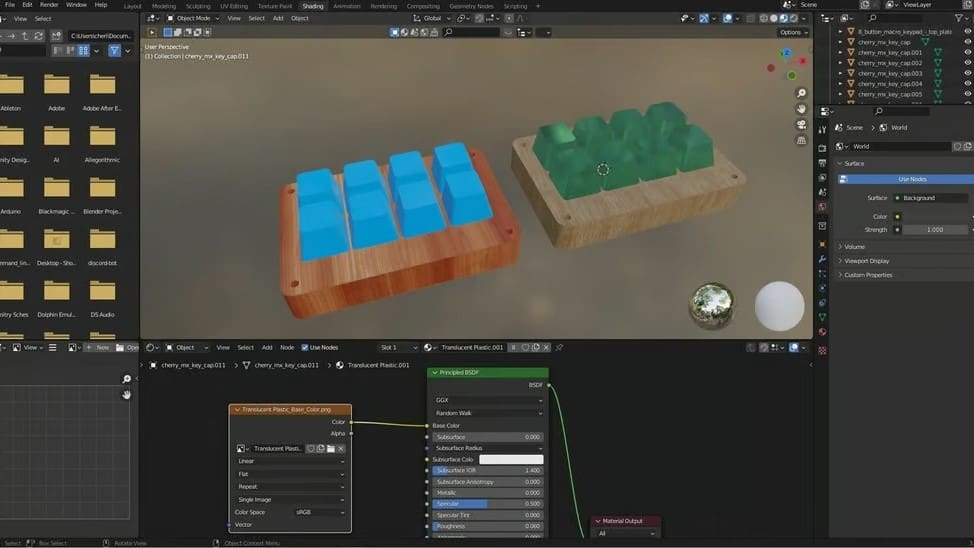Open the viewport Options button
Image resolution: width=974 pixels, height=548 pixels.
click(793, 32)
